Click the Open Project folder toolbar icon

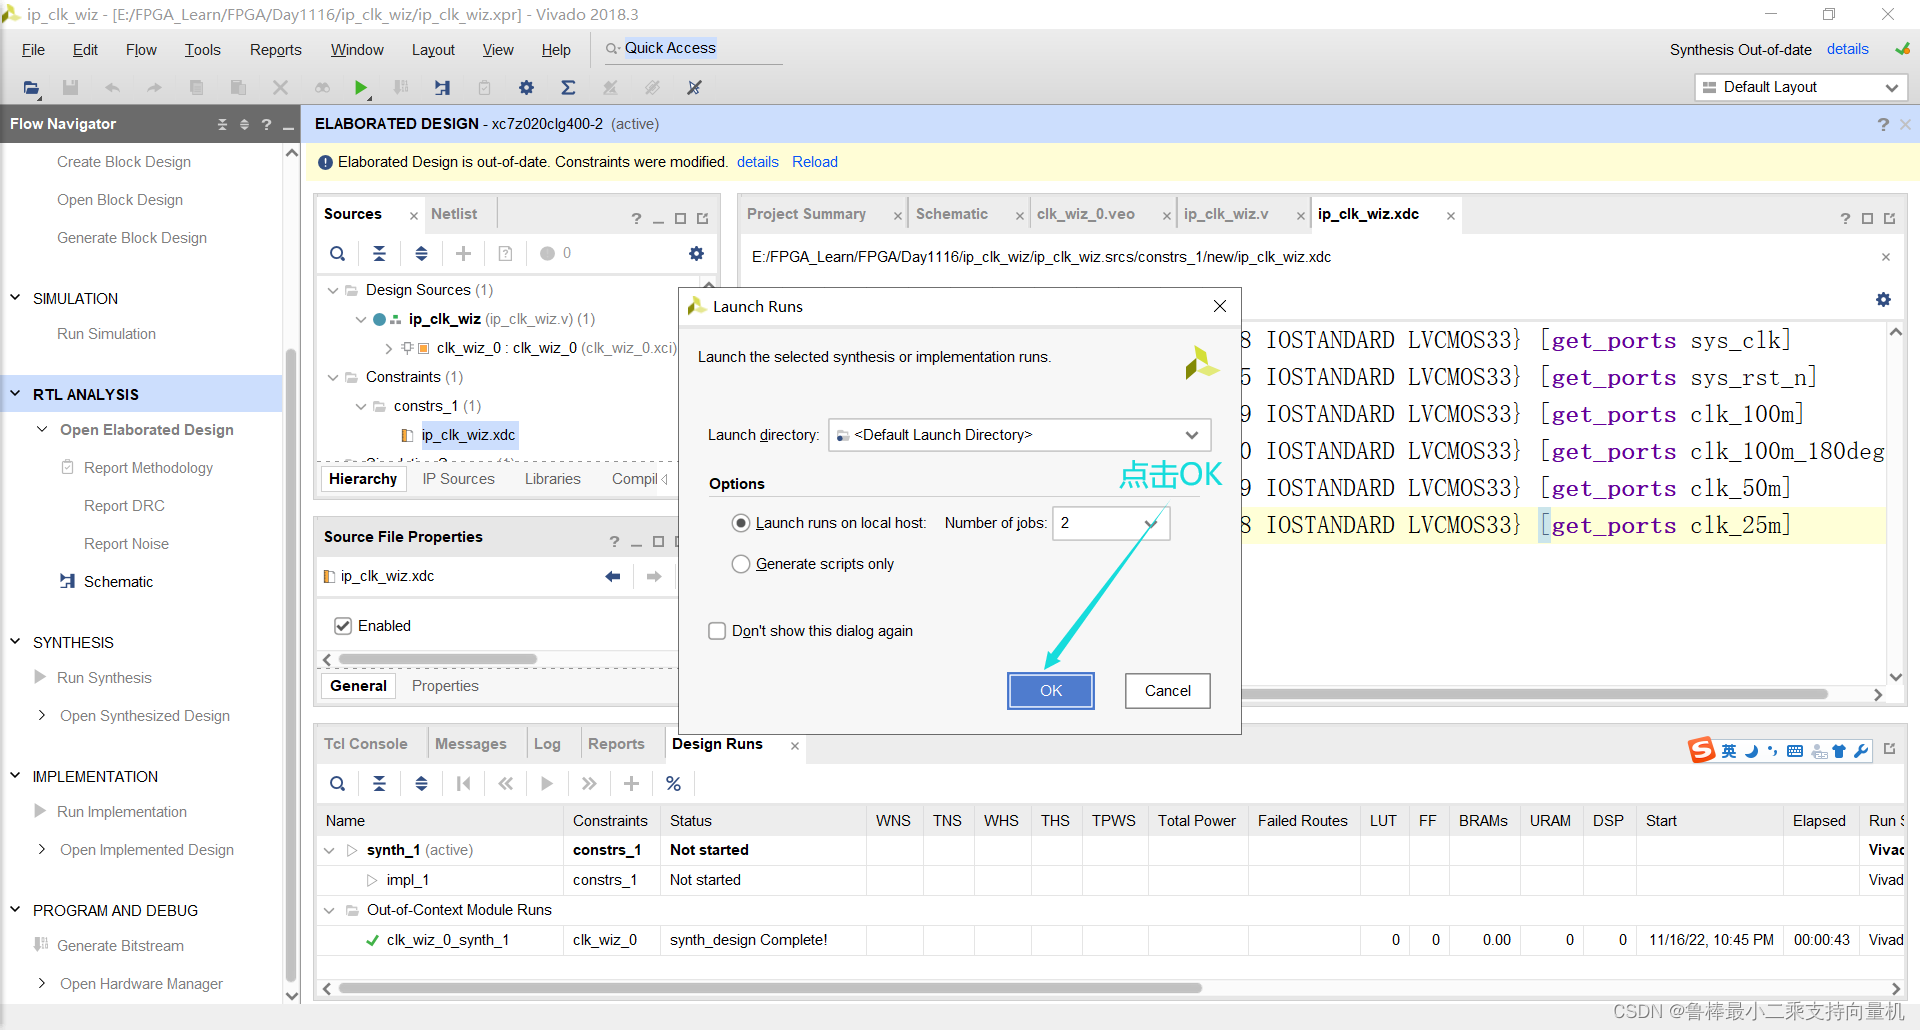click(x=31, y=88)
